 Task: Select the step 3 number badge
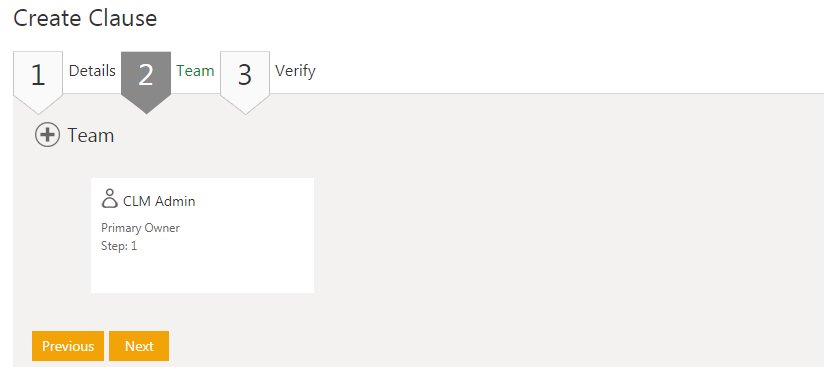(245, 75)
